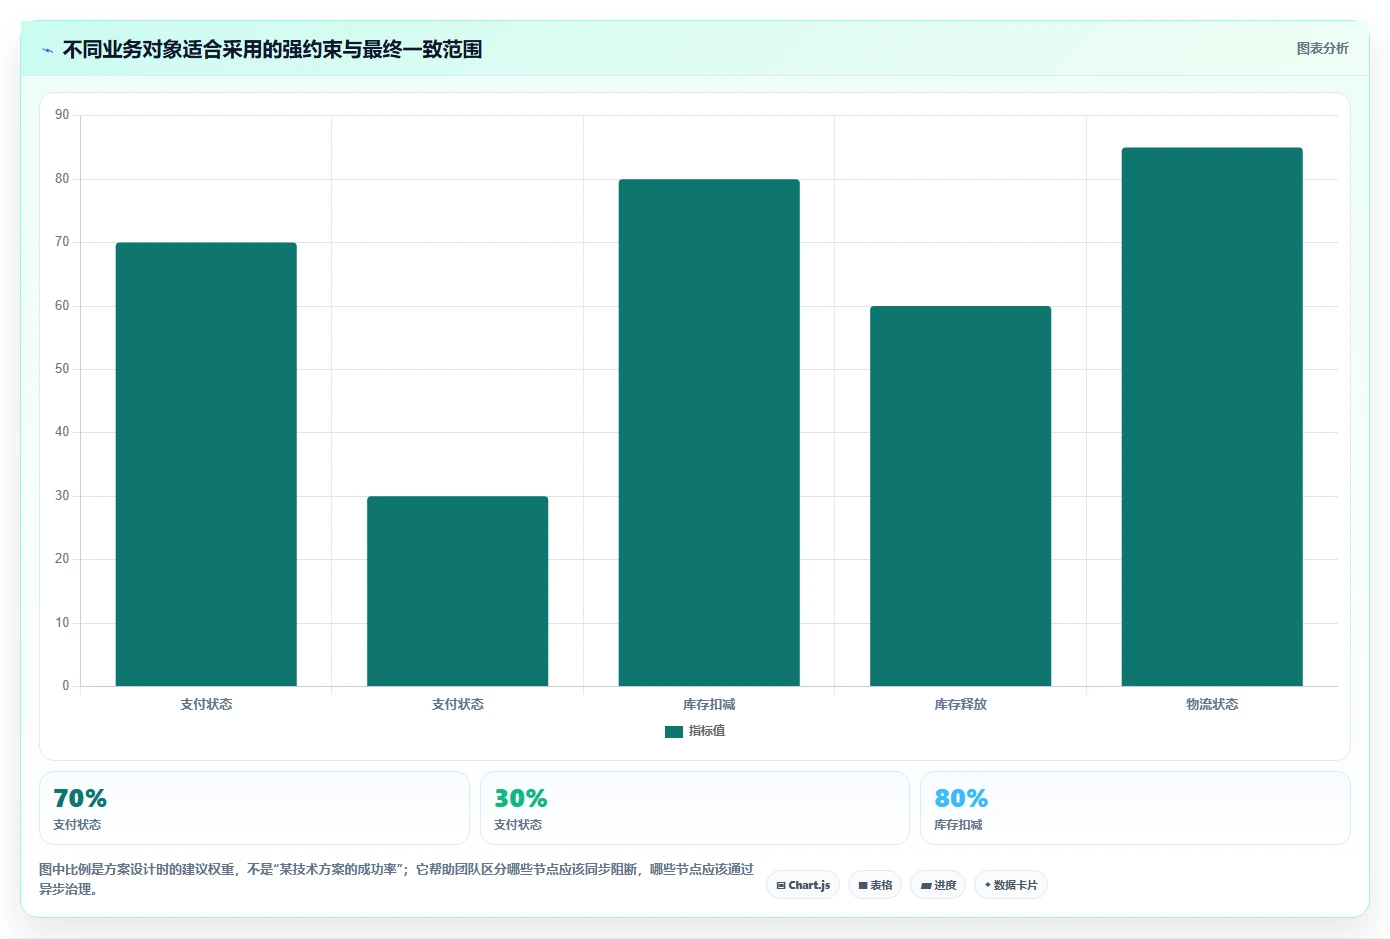Click the 支付状态 bar reaching value 30
Screen dimensions: 1390x939
tap(457, 591)
